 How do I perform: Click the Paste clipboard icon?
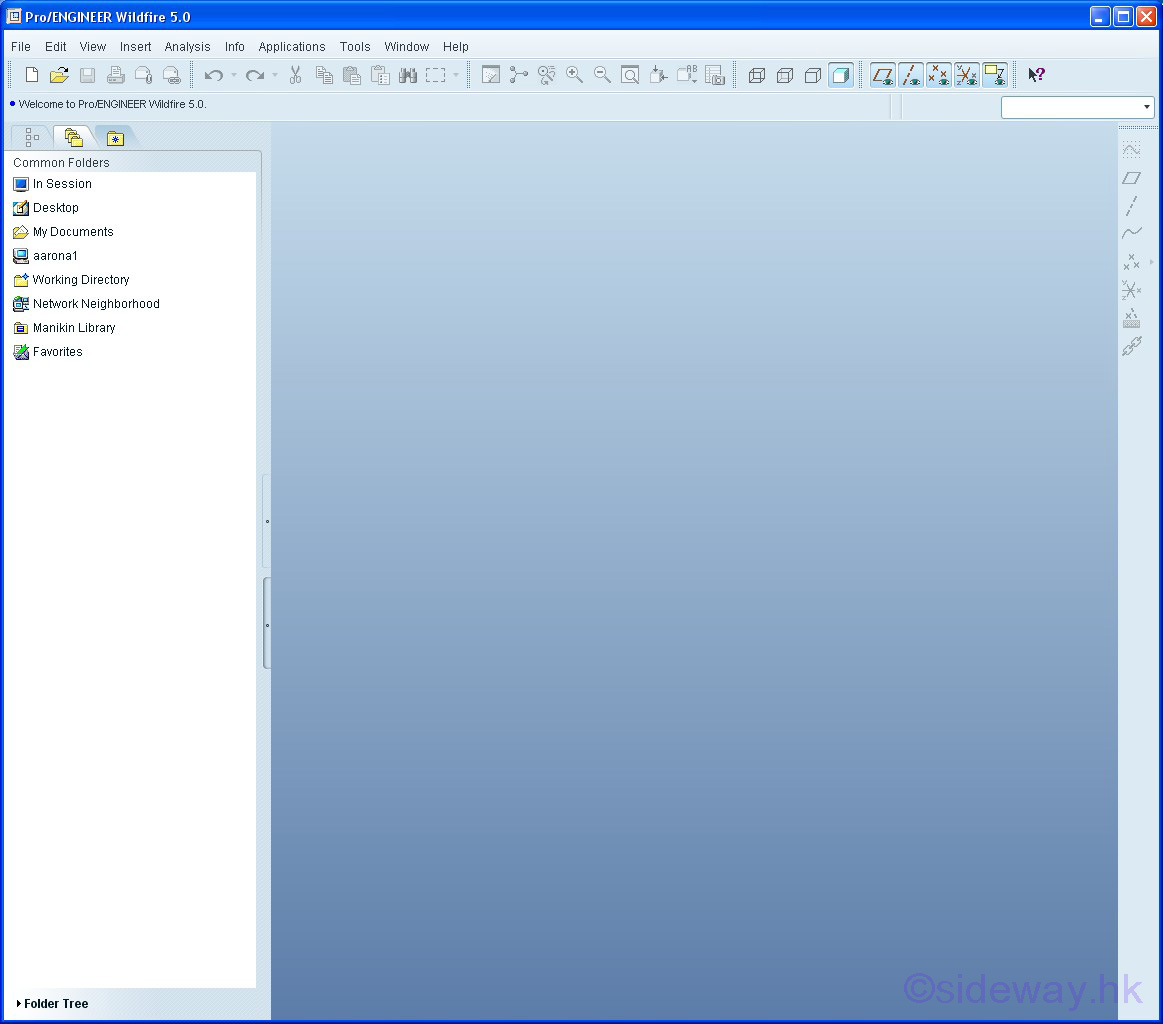tap(352, 75)
